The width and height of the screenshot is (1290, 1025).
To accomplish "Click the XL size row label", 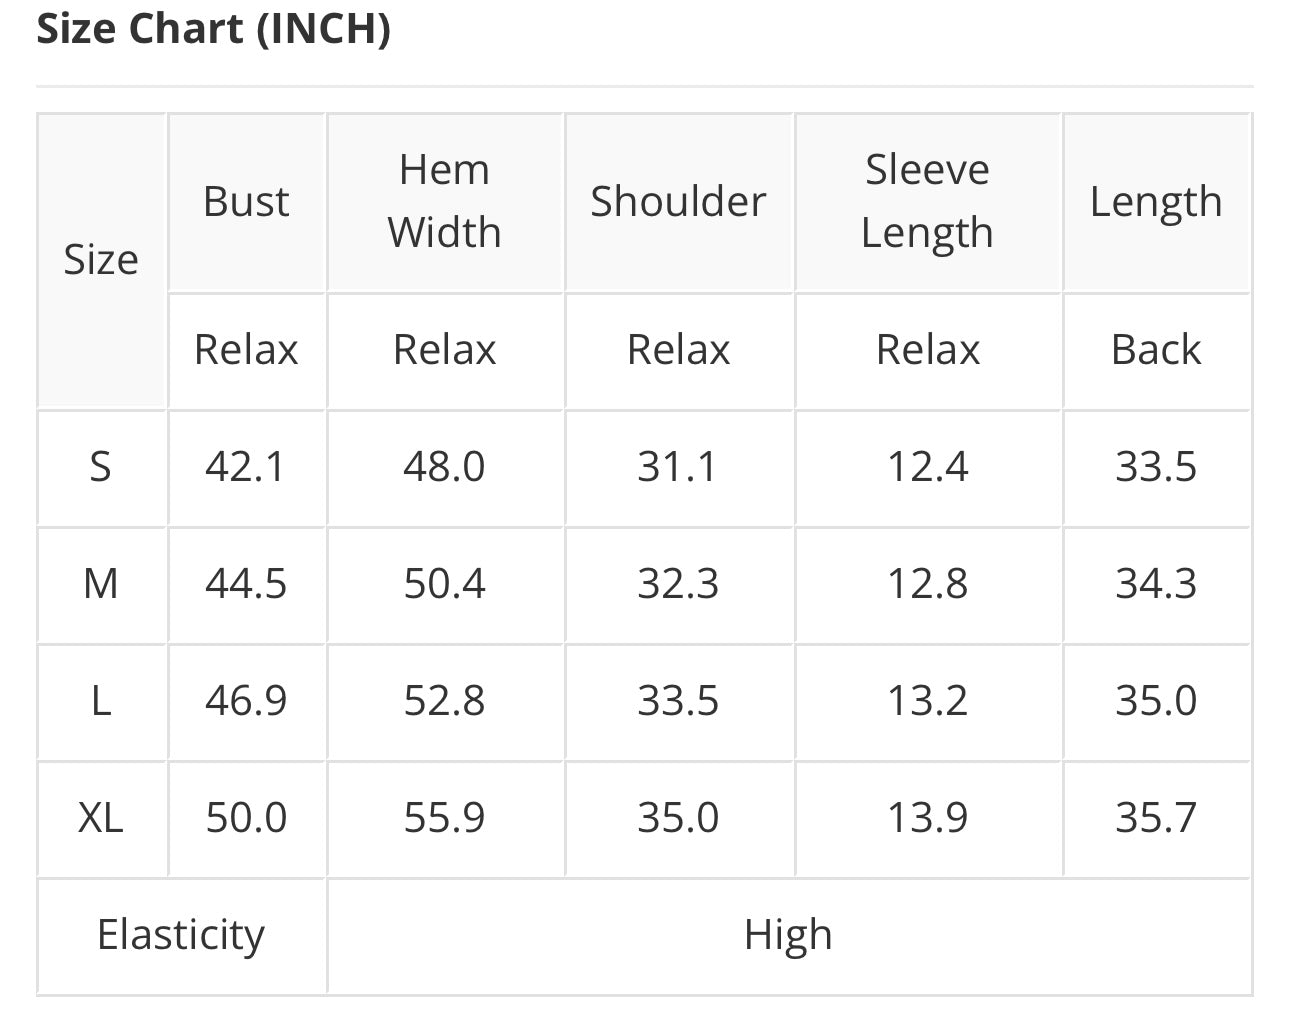I will coord(101,818).
